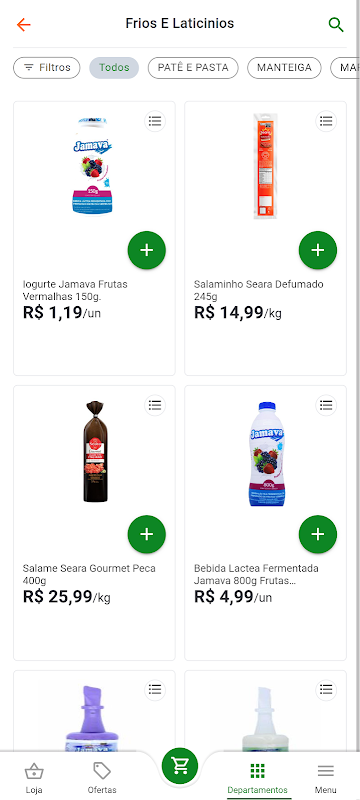
Task: Select the PATÊ E PASTA category chip
Action: pyautogui.click(x=193, y=68)
